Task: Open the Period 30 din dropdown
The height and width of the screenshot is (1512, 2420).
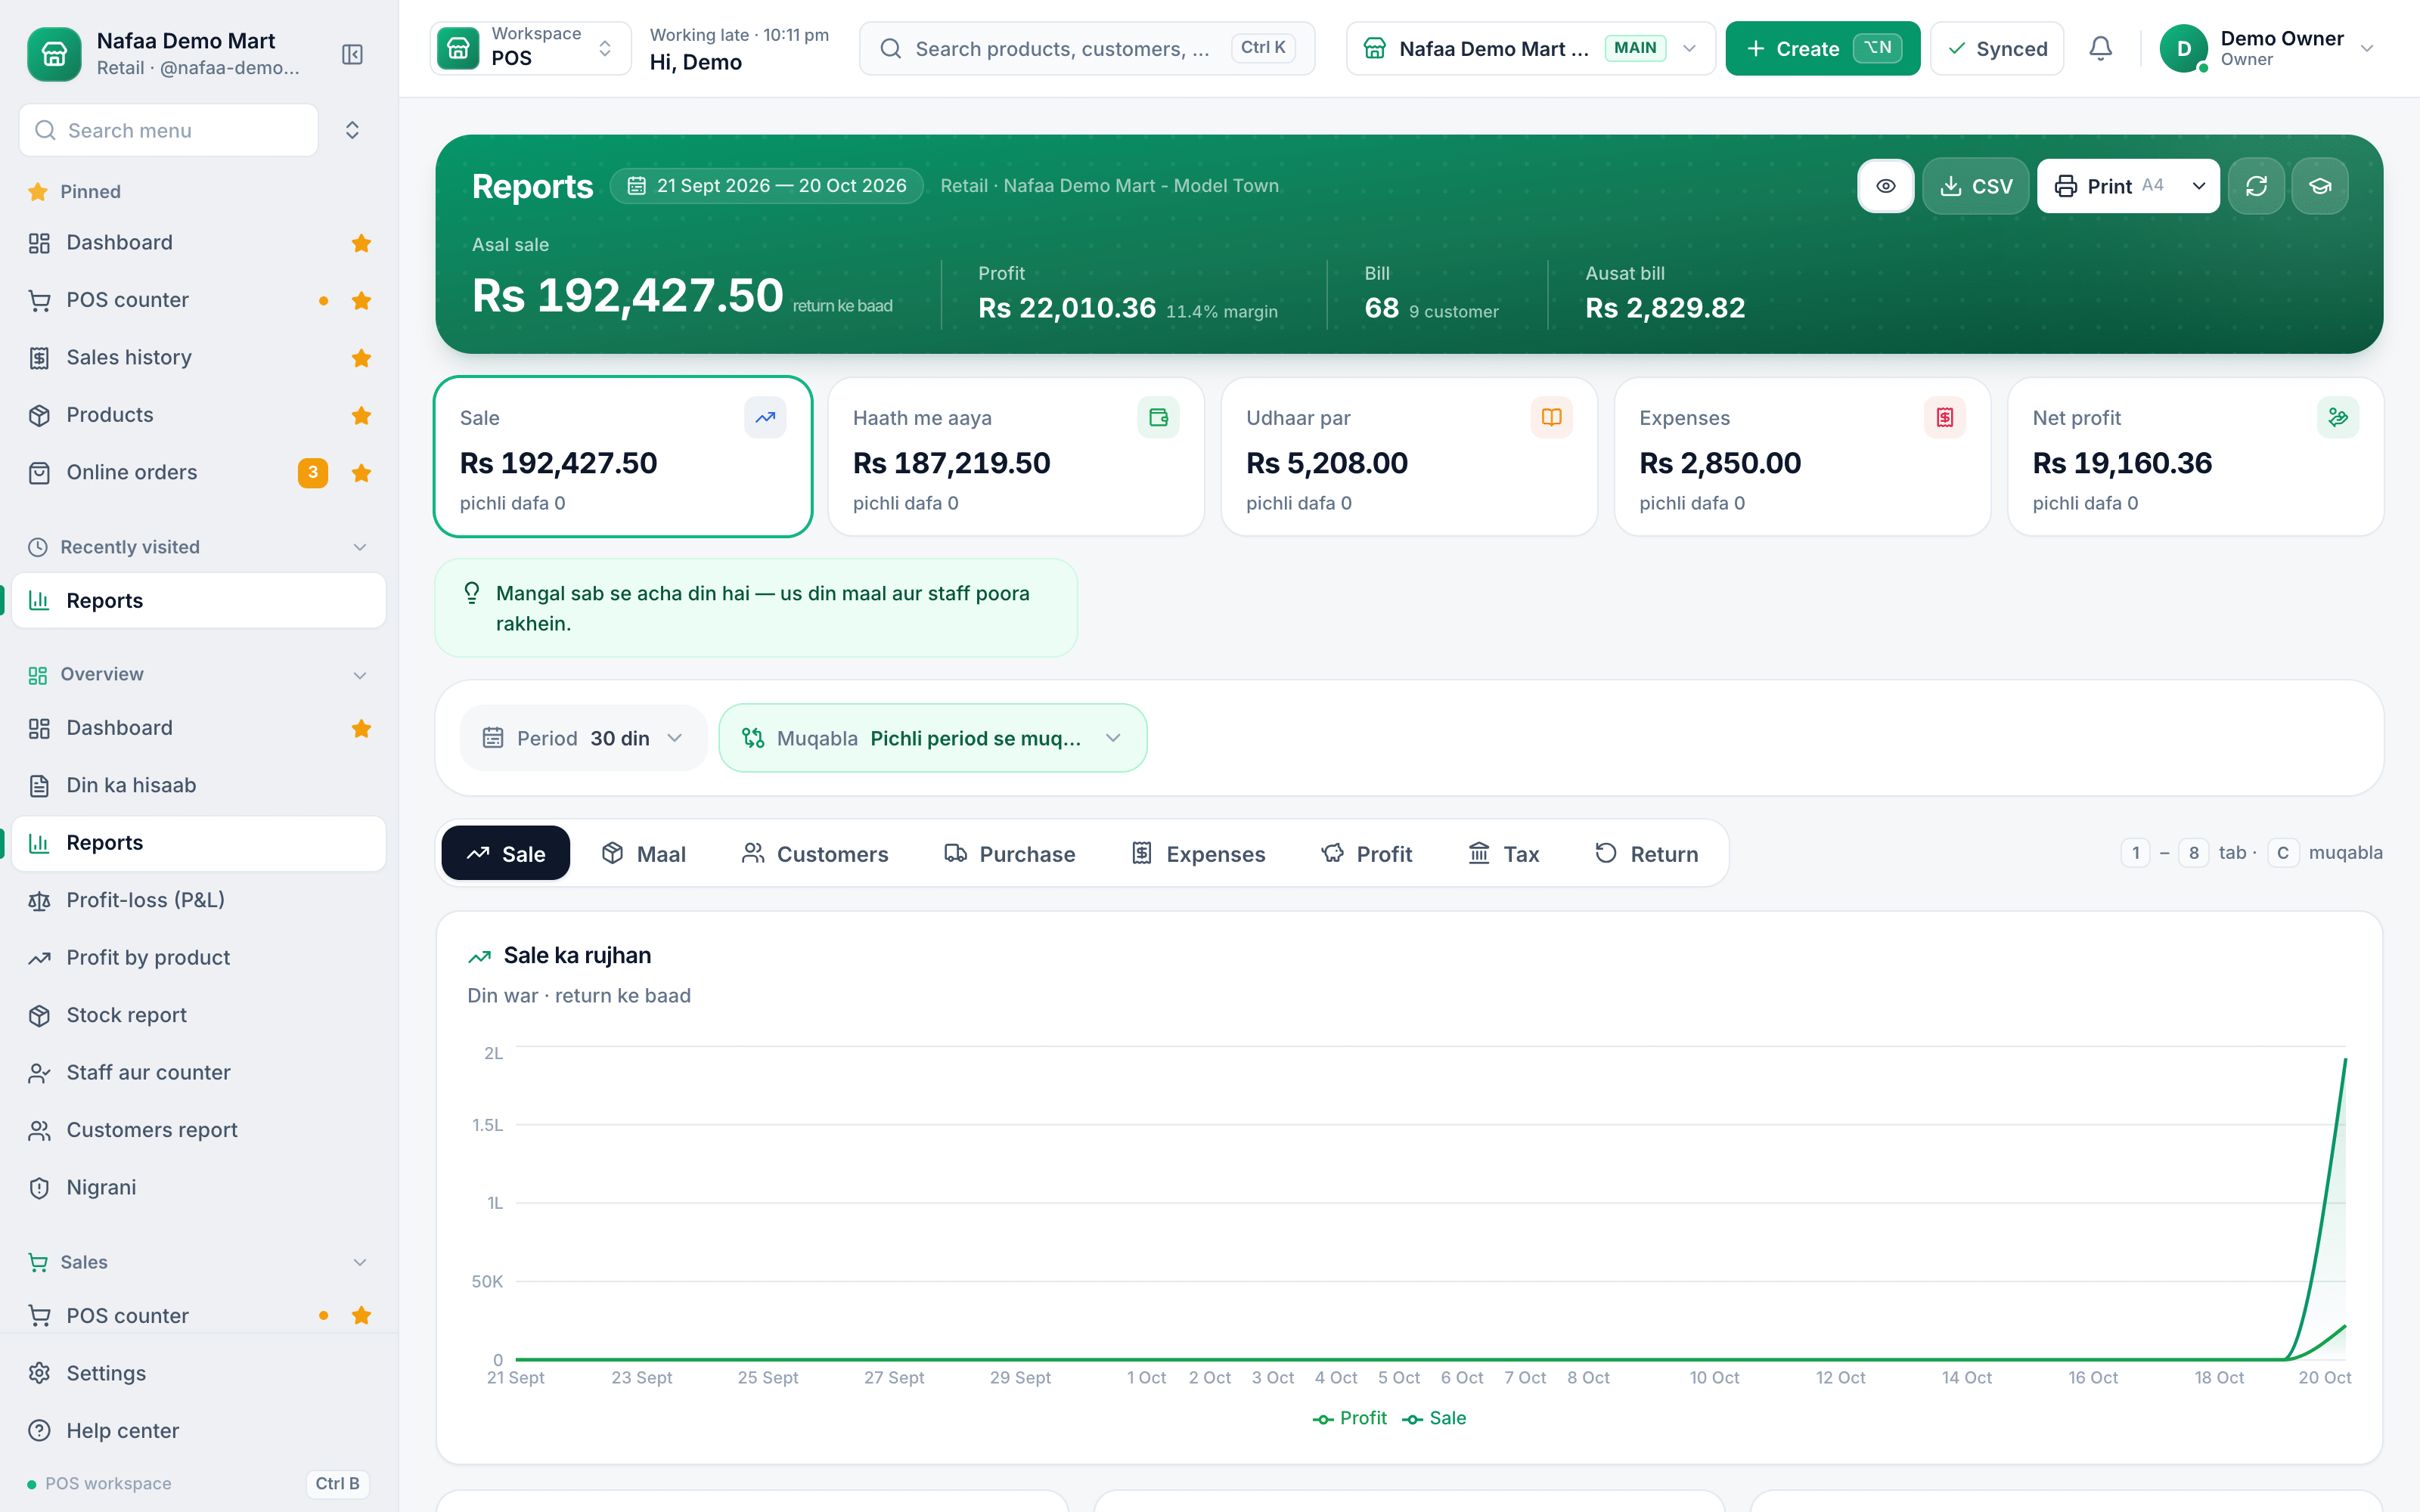Action: pos(583,738)
